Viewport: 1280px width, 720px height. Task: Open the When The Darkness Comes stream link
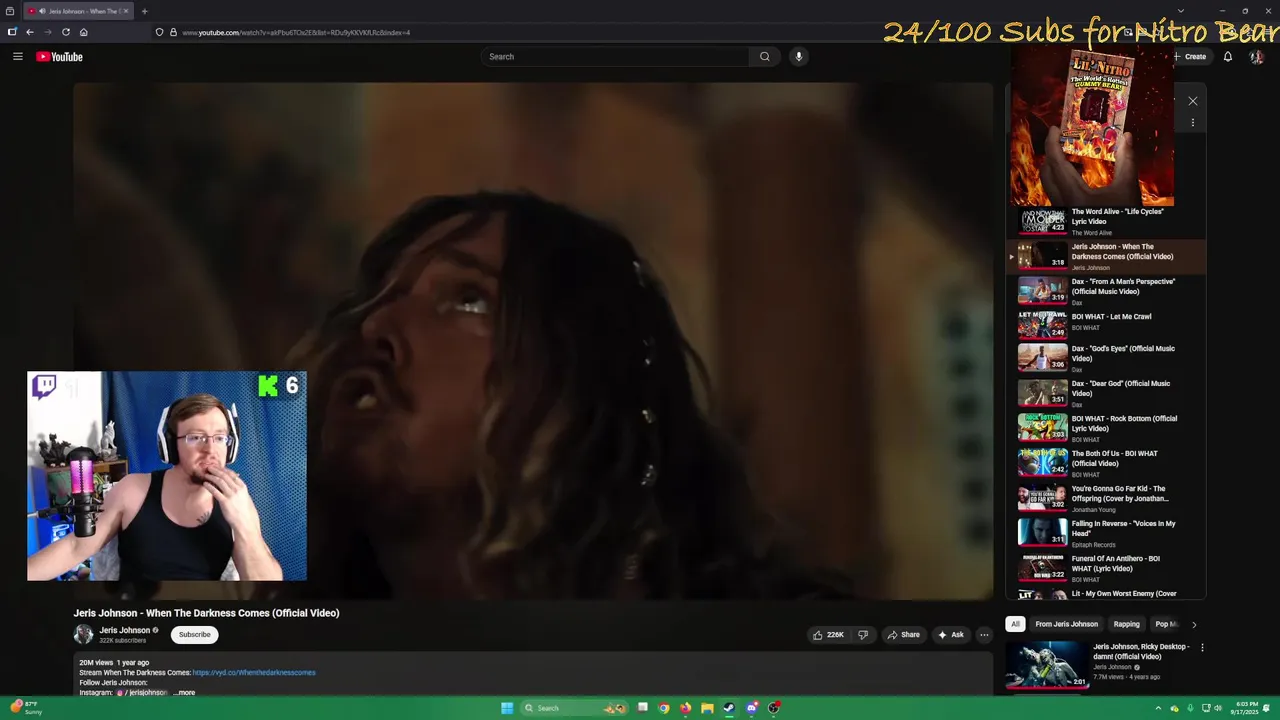point(254,673)
